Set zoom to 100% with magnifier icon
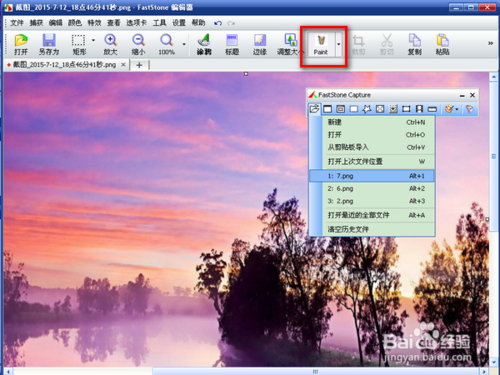The image size is (500, 375). tap(166, 44)
